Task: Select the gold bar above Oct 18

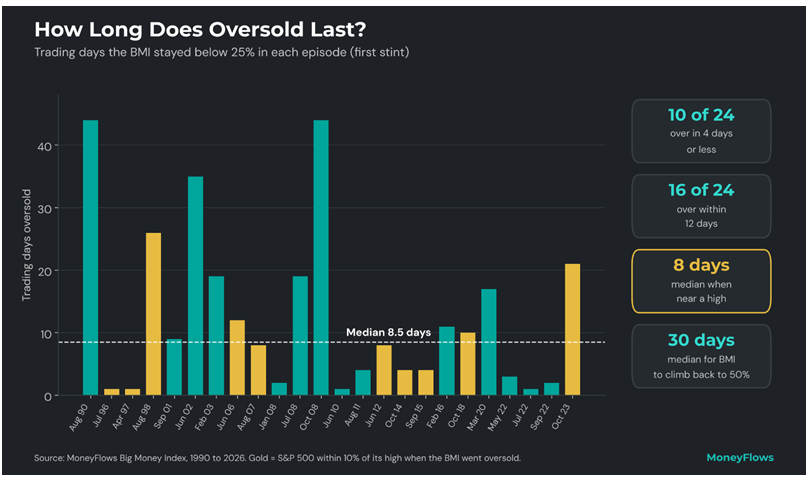Action: point(468,364)
